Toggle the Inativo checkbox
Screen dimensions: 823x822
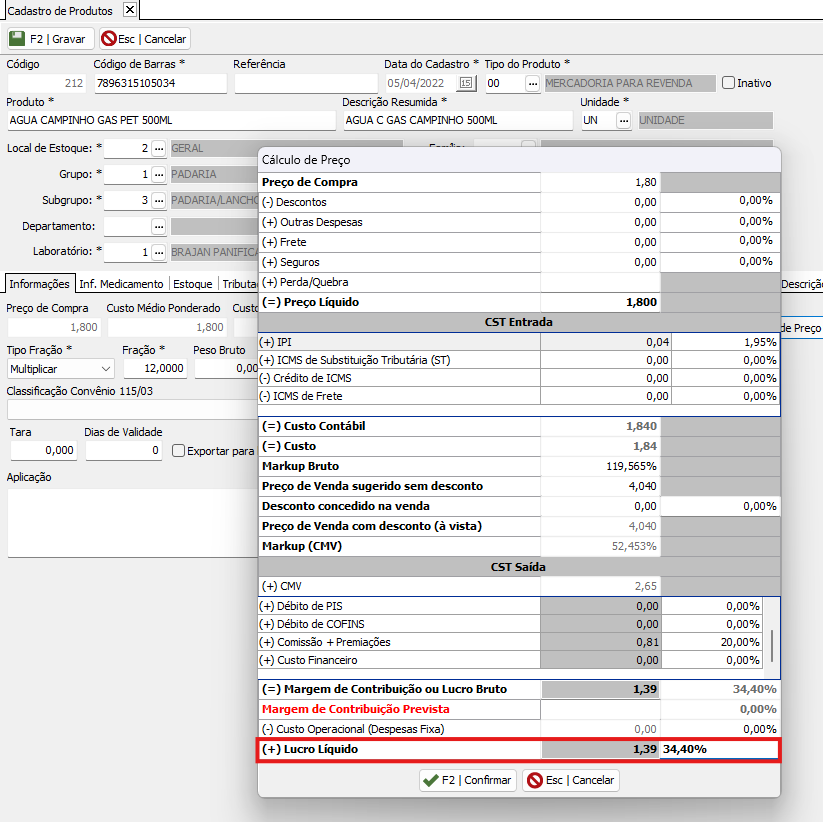(x=728, y=83)
